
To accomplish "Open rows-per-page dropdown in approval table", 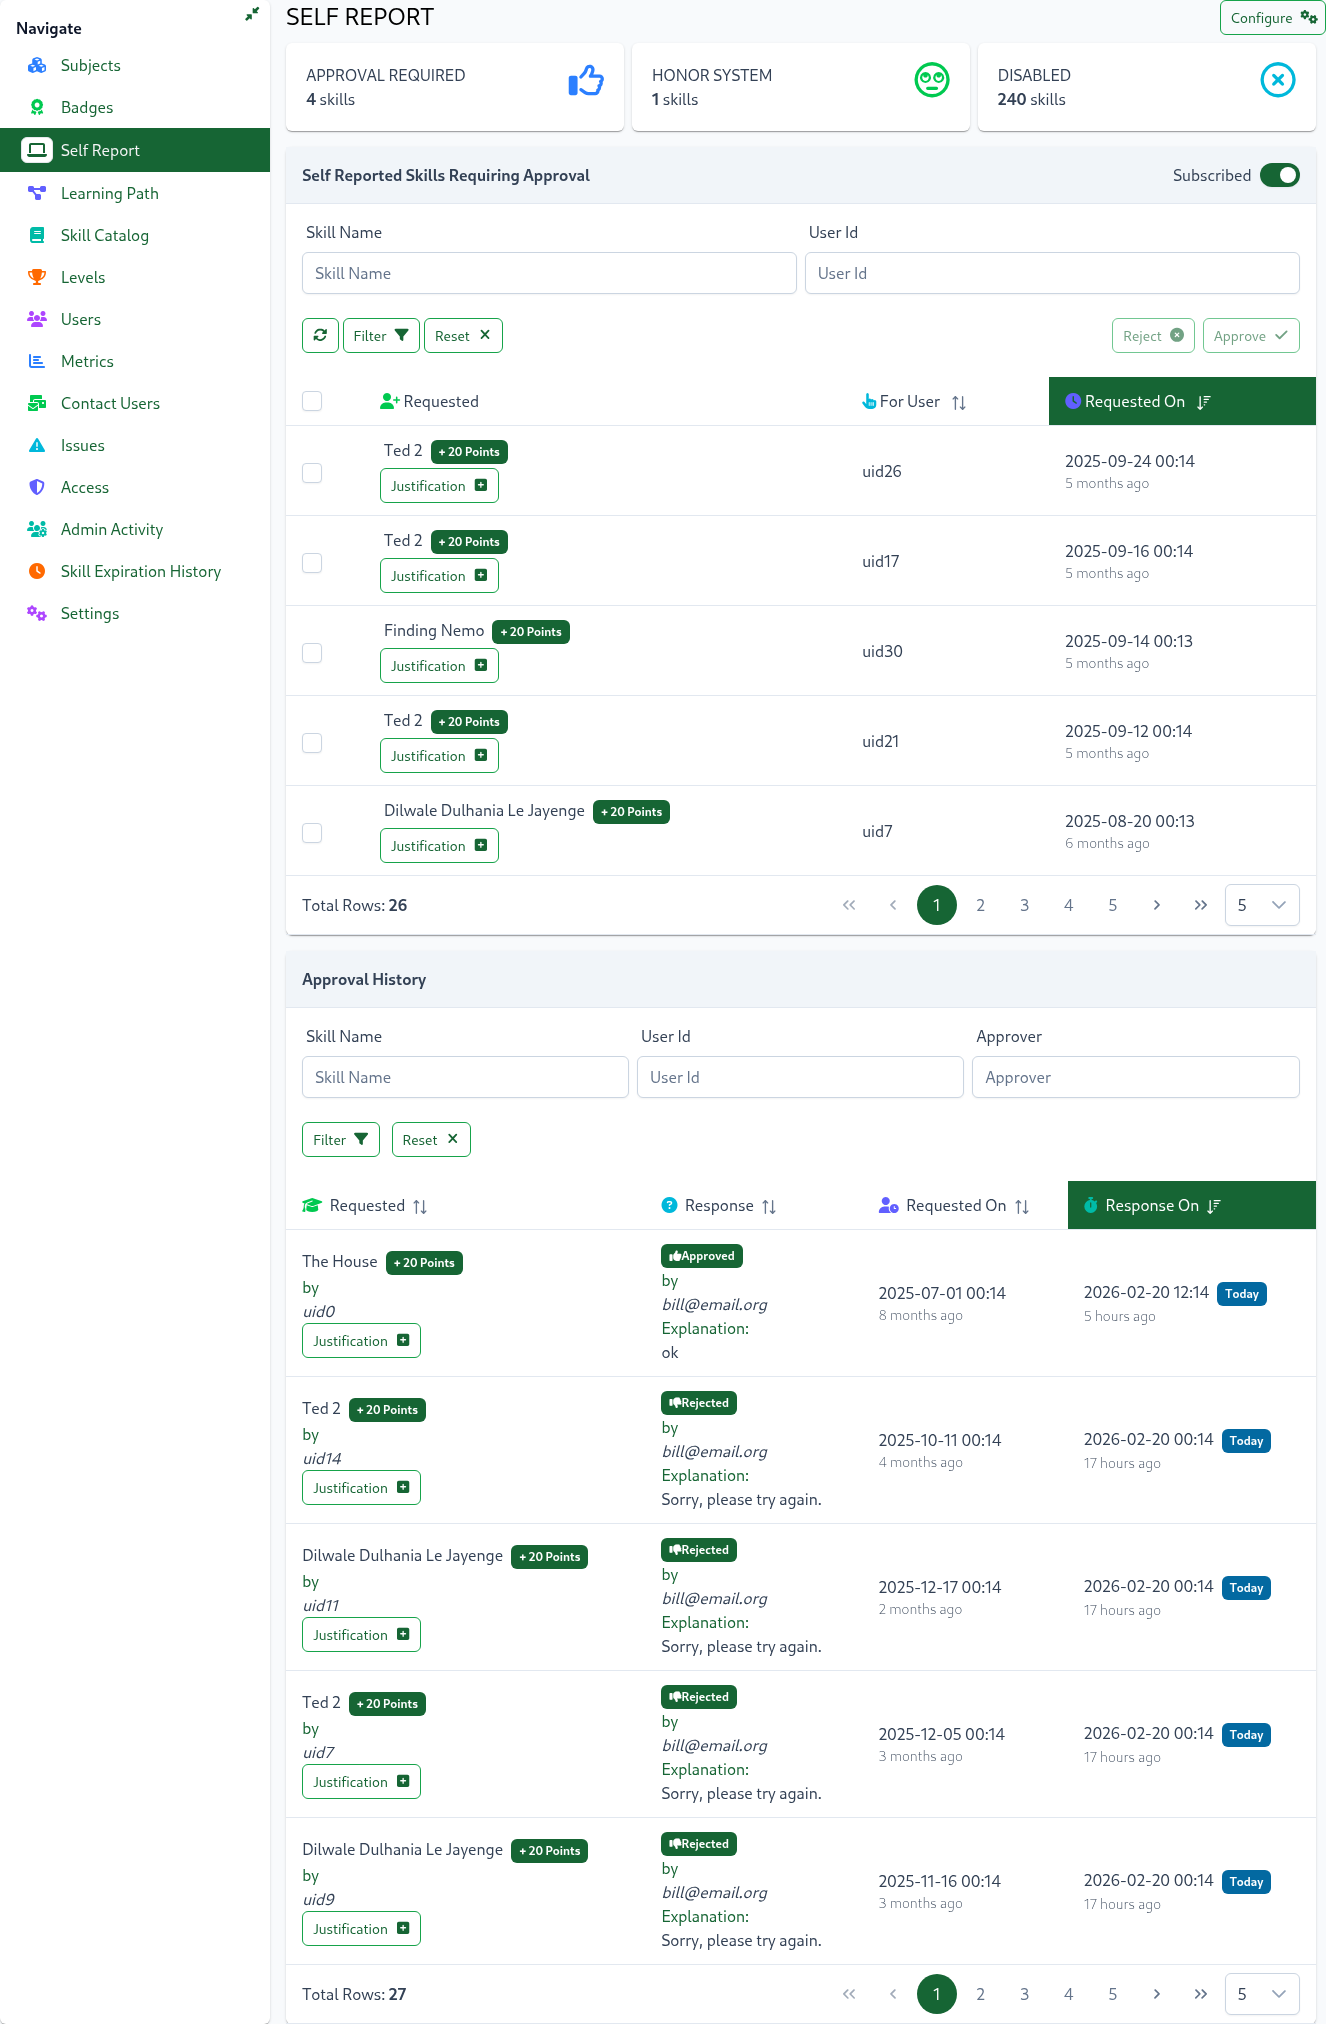I will (1262, 905).
